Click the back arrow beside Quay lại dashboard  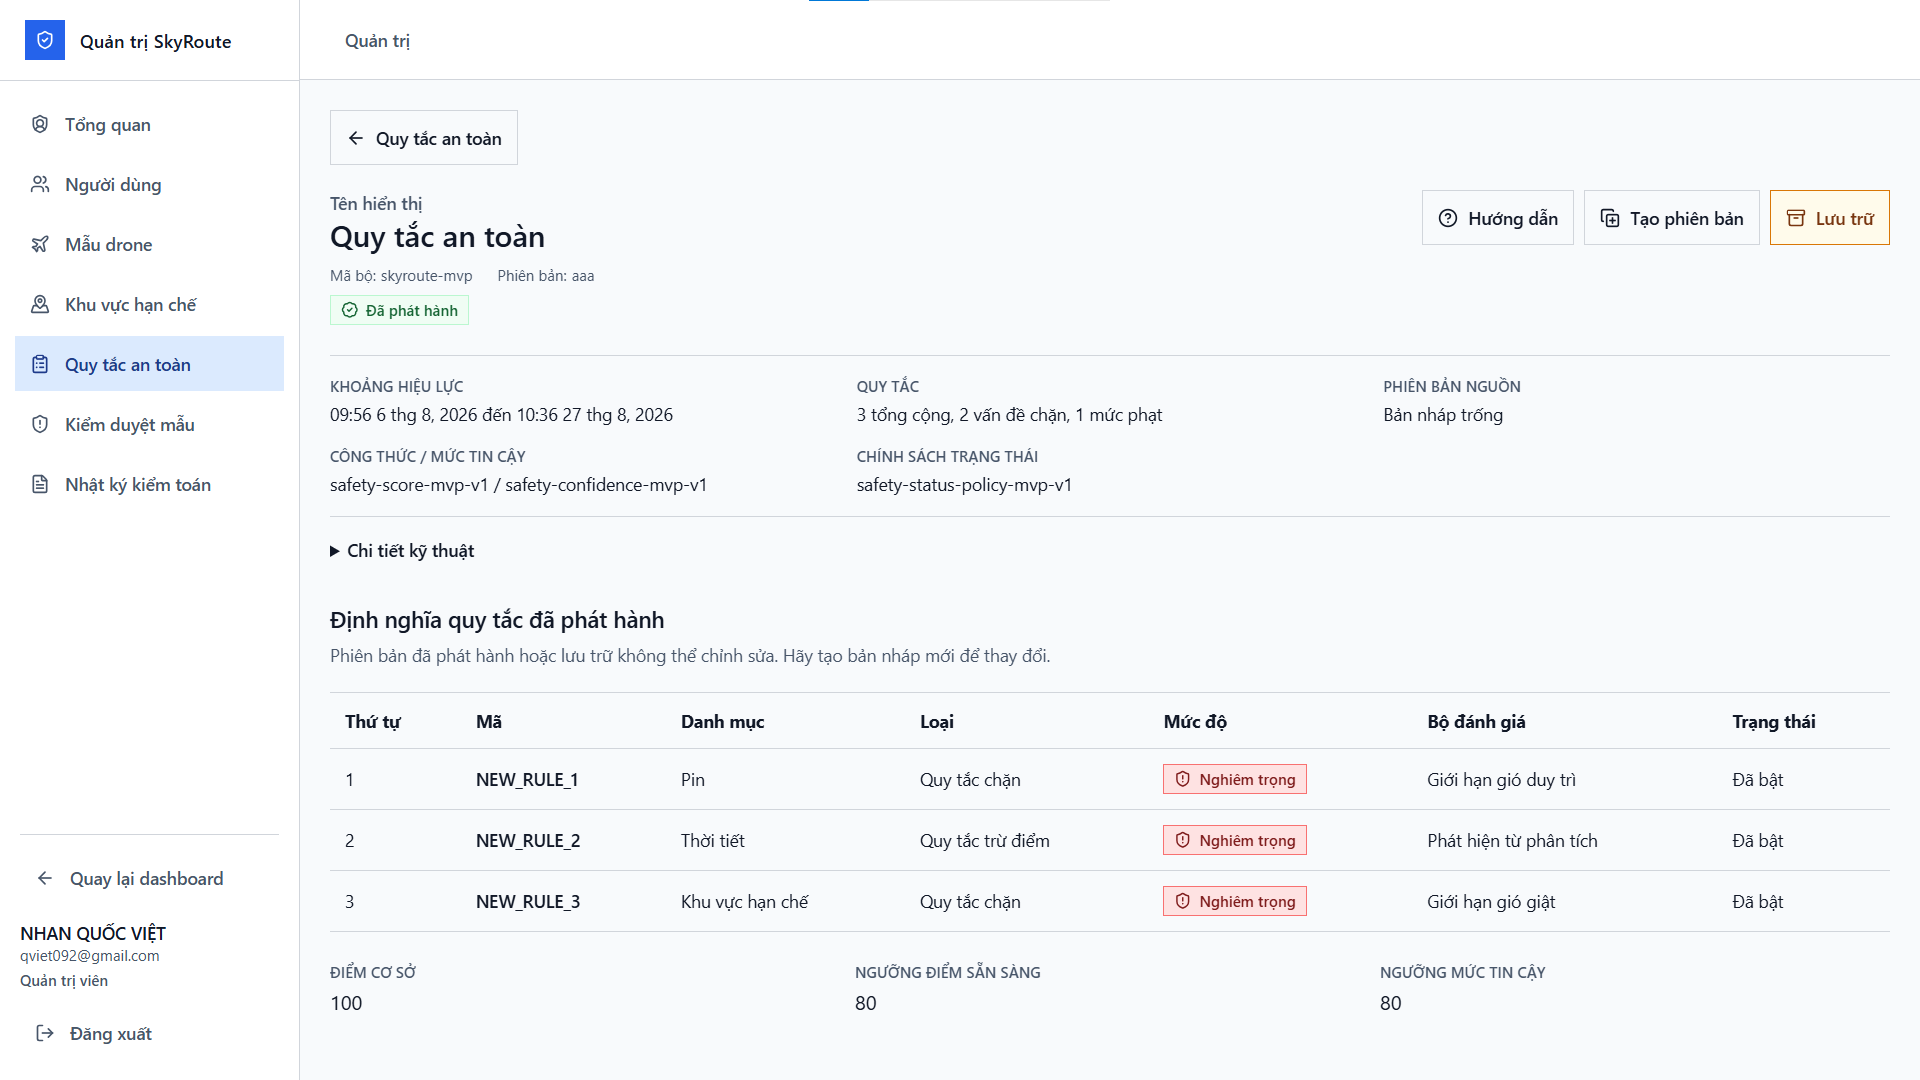click(45, 878)
